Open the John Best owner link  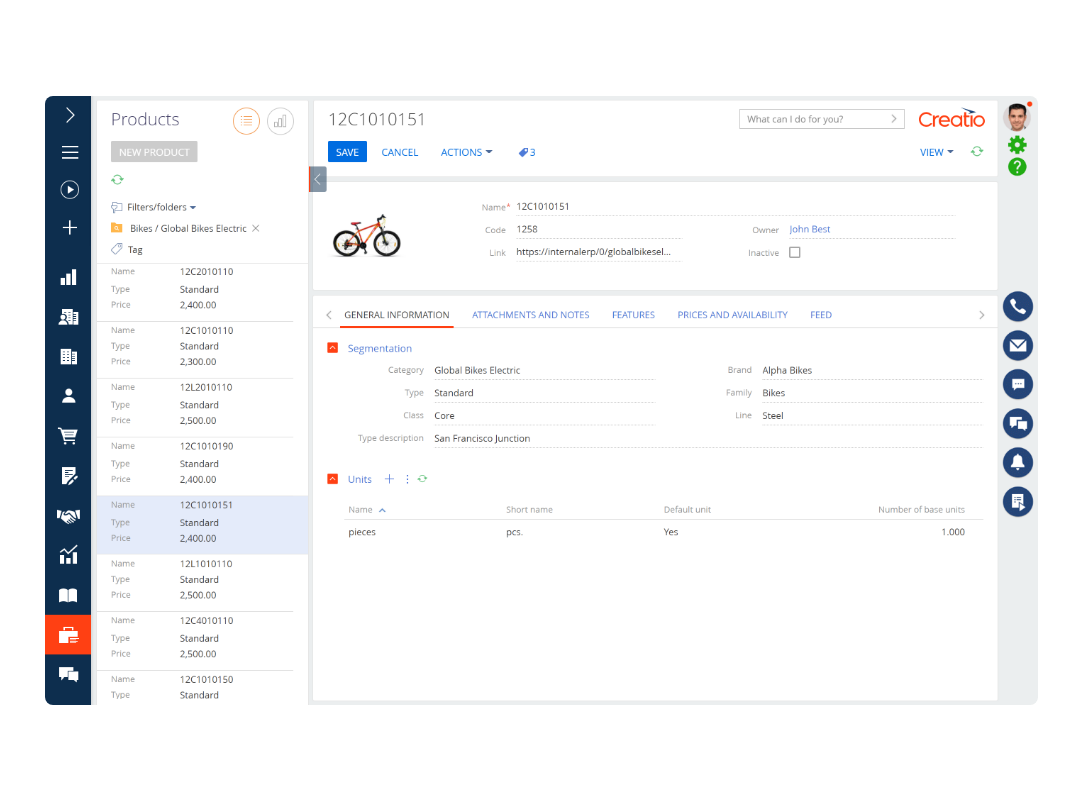(809, 230)
